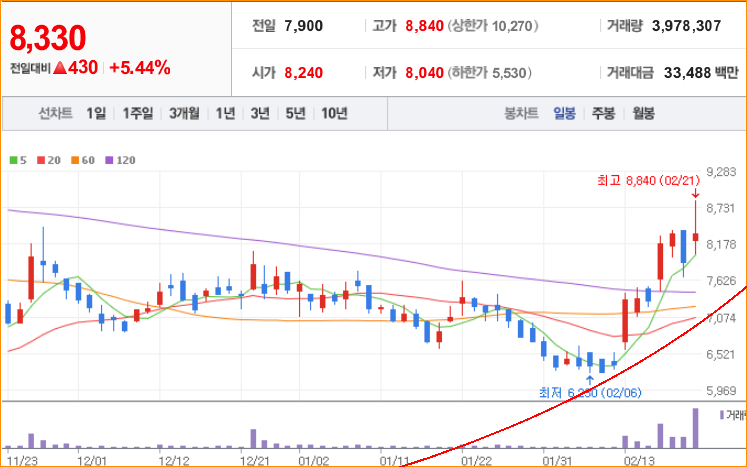Click the 저가 value 8,040
The image size is (747, 467).
[x=424, y=73]
